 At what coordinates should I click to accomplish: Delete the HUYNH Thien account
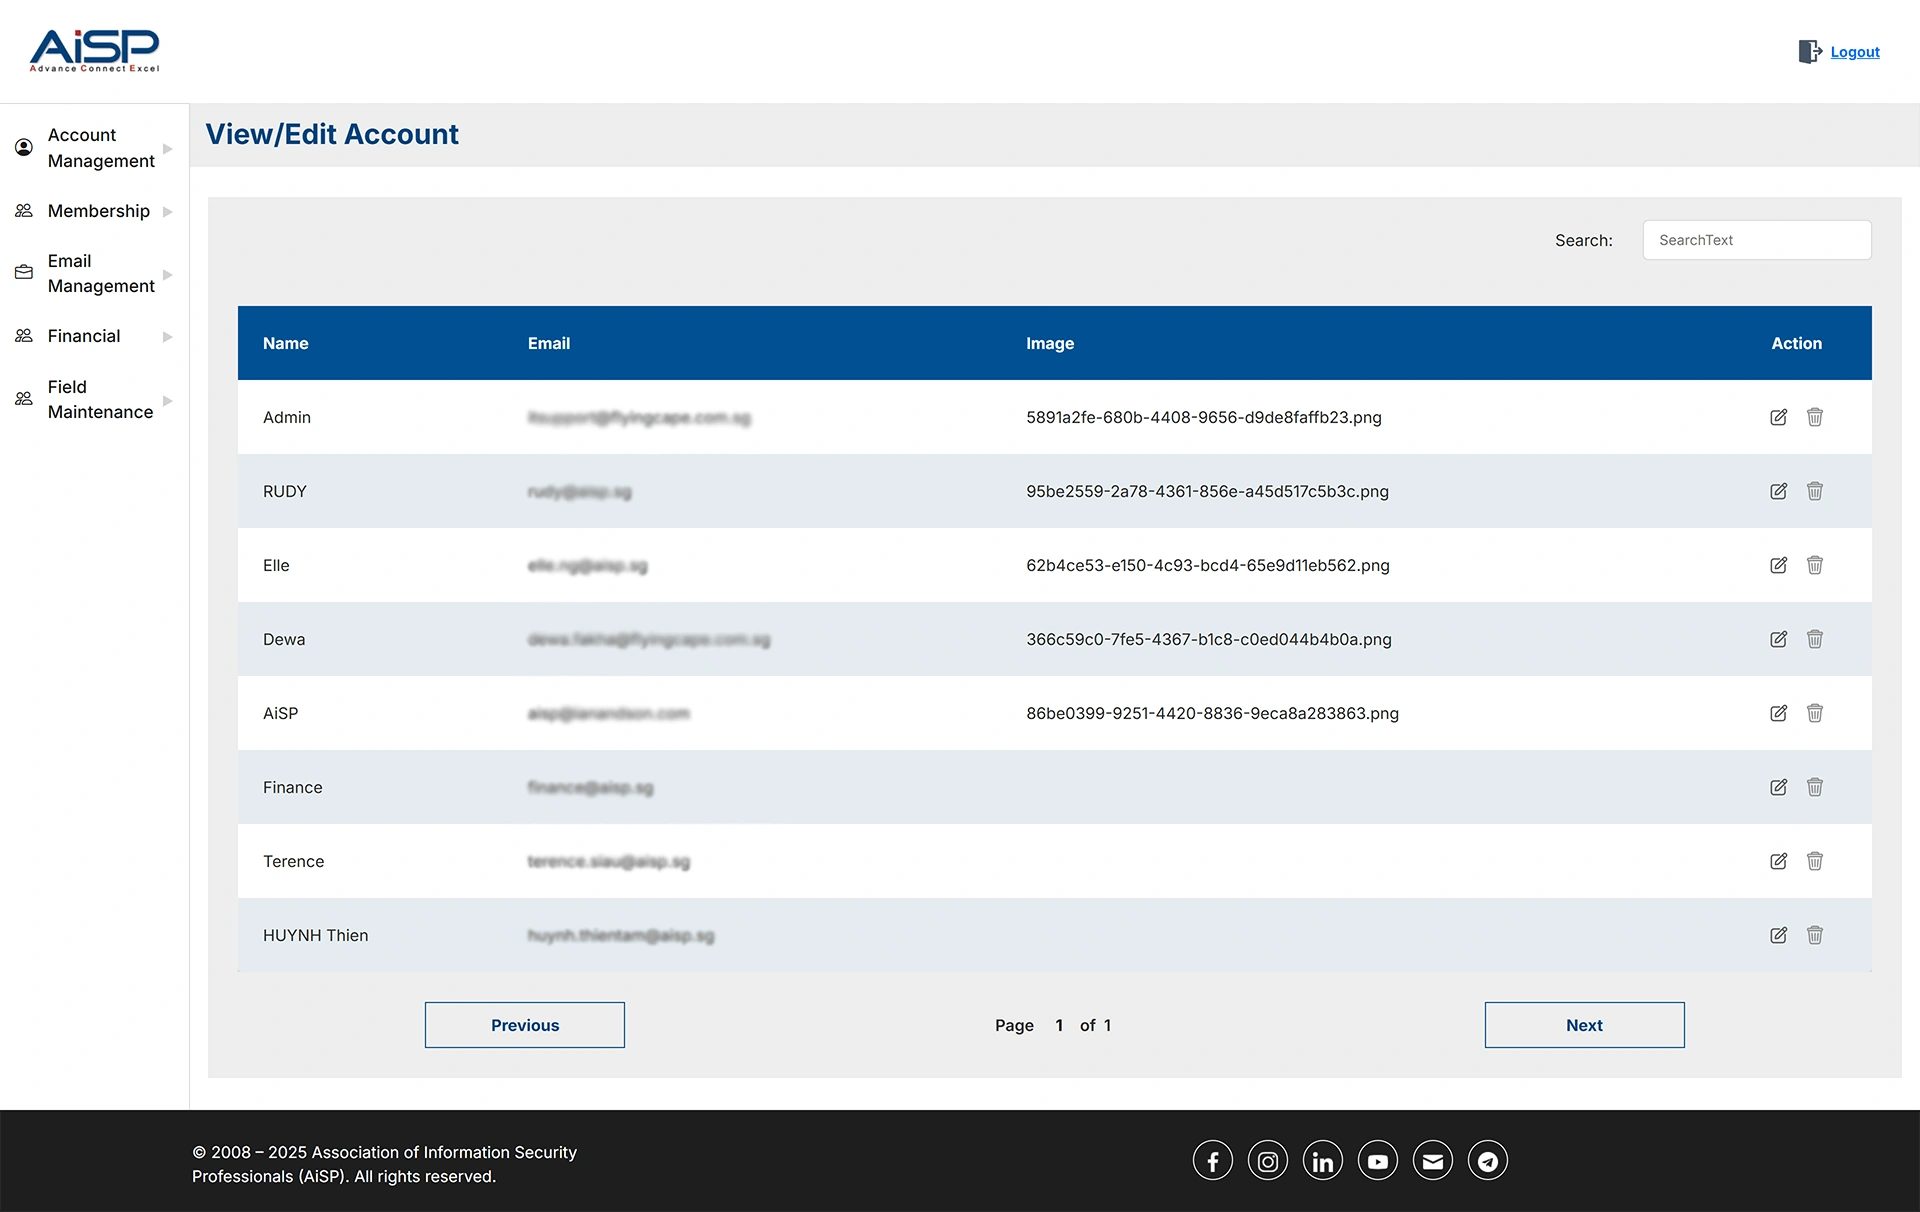pyautogui.click(x=1815, y=935)
